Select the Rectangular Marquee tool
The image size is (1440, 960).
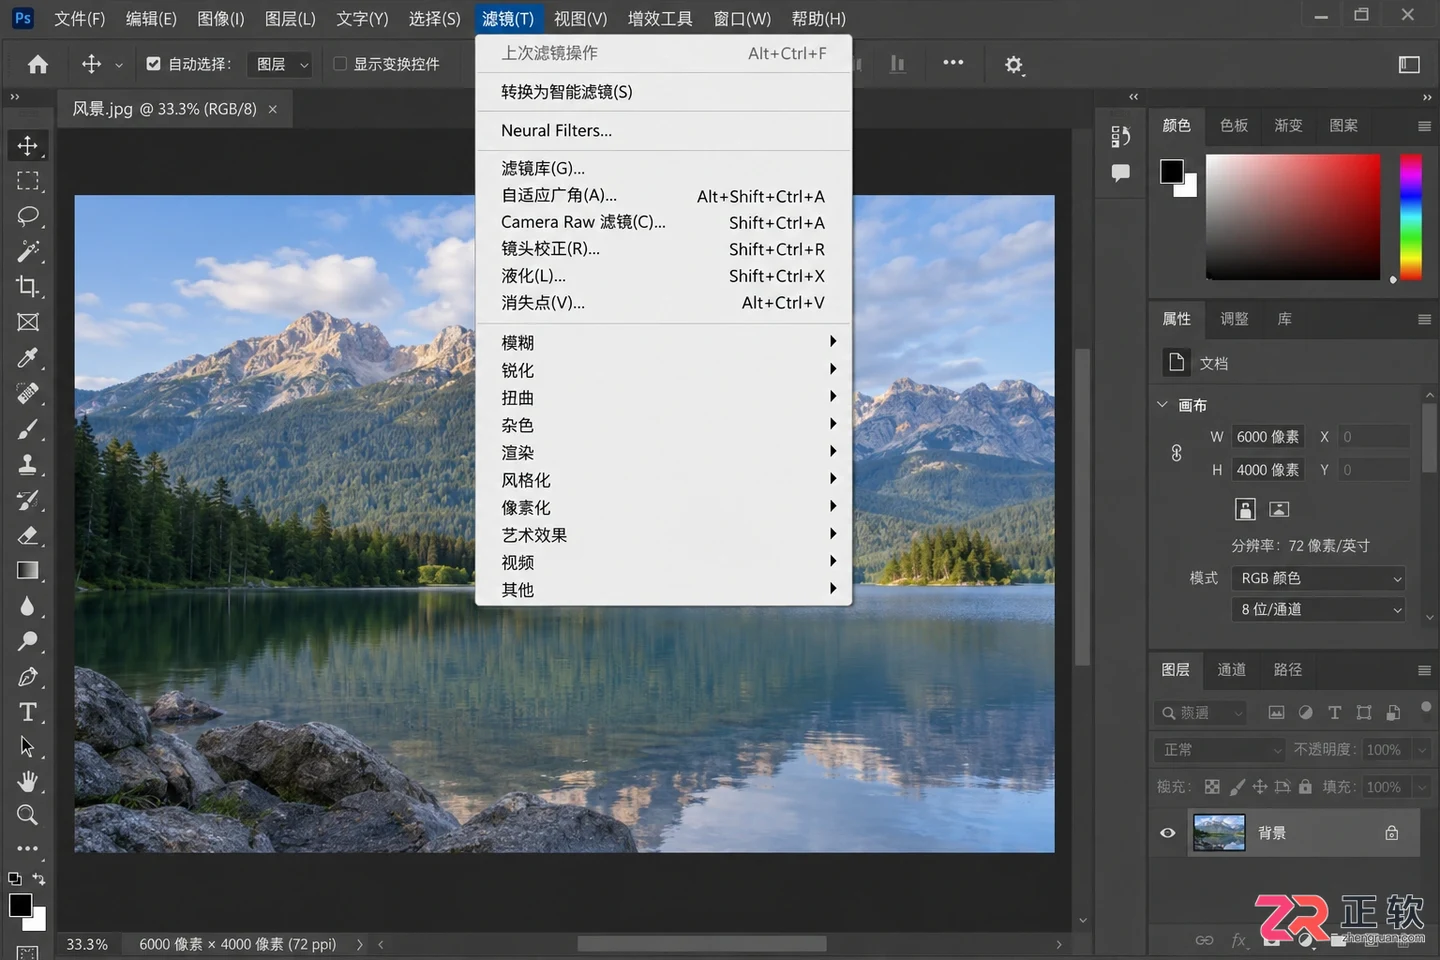(27, 181)
